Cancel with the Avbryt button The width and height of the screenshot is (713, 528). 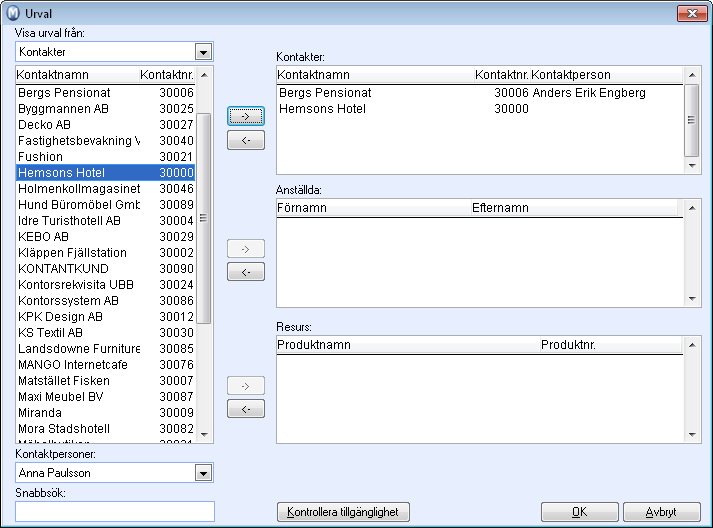click(661, 512)
